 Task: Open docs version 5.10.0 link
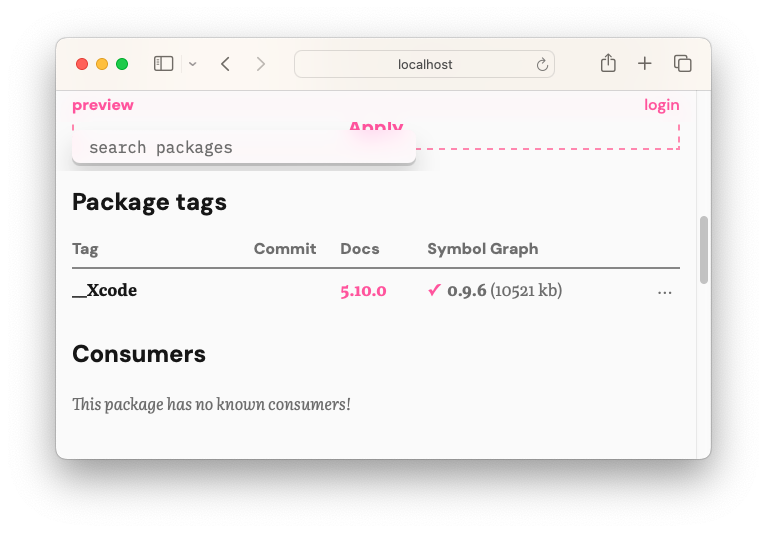coord(363,291)
